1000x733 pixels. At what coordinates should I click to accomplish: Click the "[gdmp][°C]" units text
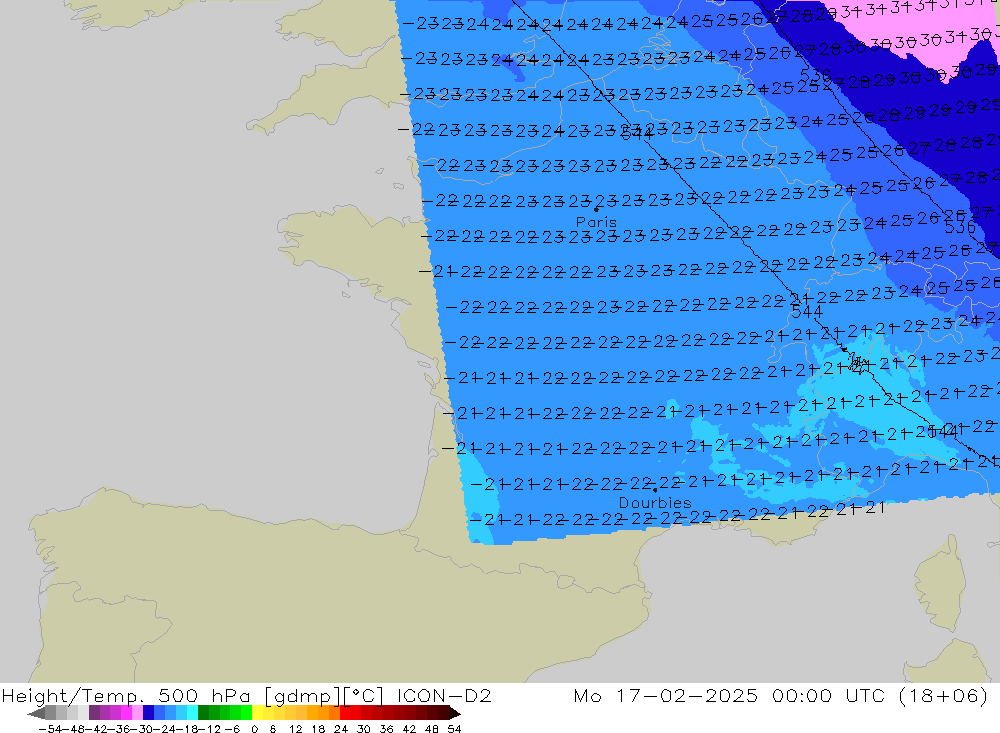(x=324, y=695)
